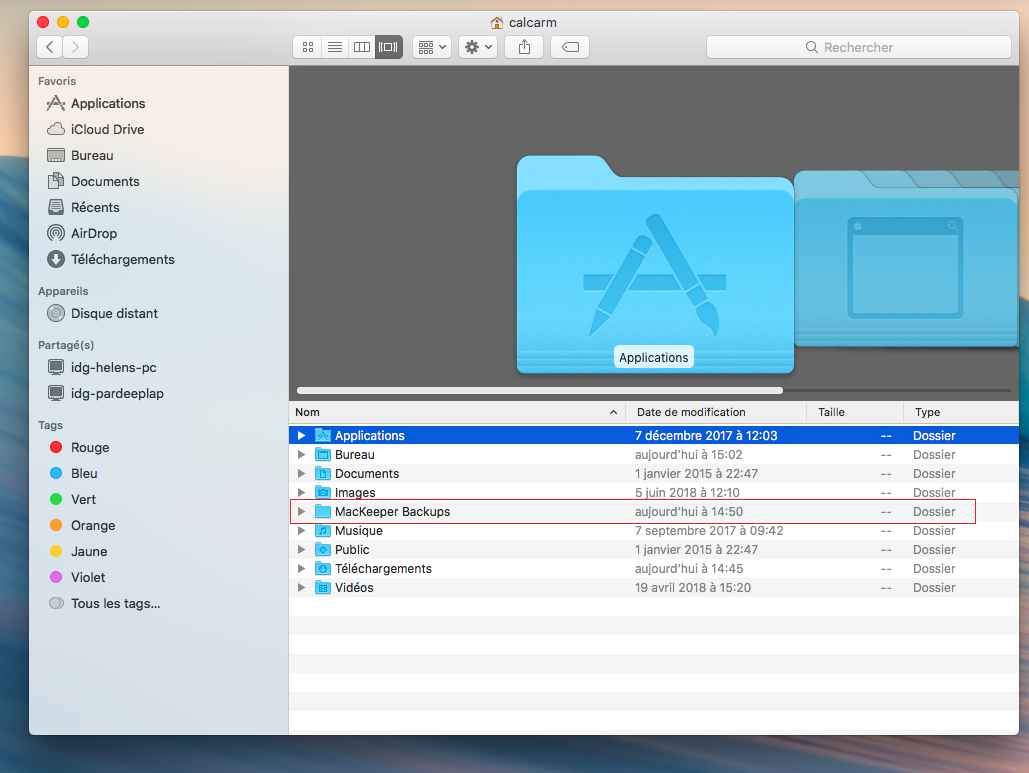Select Disque distant under Appareils
The height and width of the screenshot is (773, 1029).
(114, 313)
